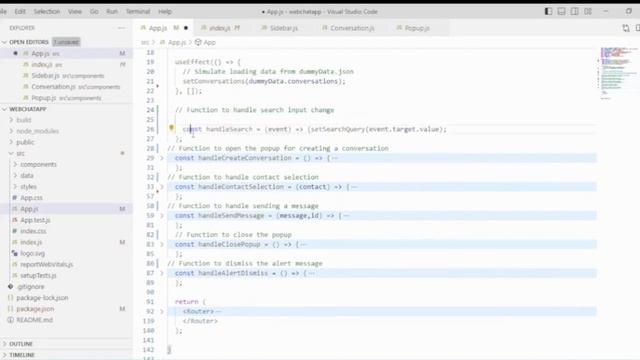Unfold handleCreateConversation at line 29
Viewport: 640px width, 360px height.
pos(162,158)
